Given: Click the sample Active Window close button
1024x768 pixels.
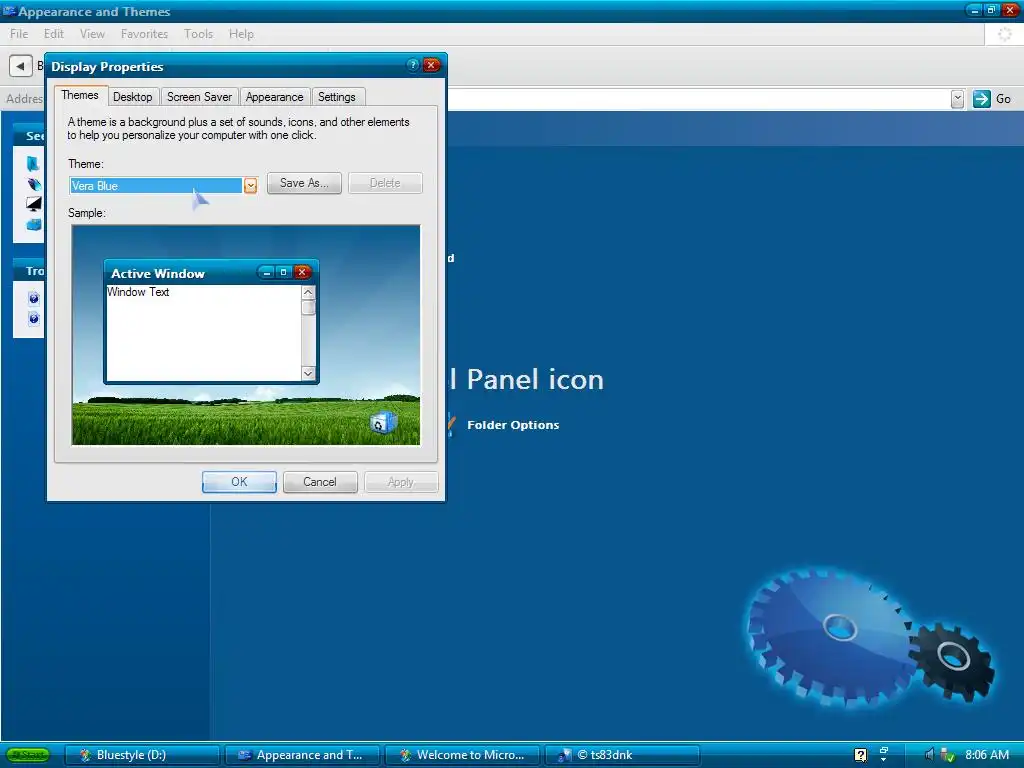Looking at the screenshot, I should [x=302, y=272].
